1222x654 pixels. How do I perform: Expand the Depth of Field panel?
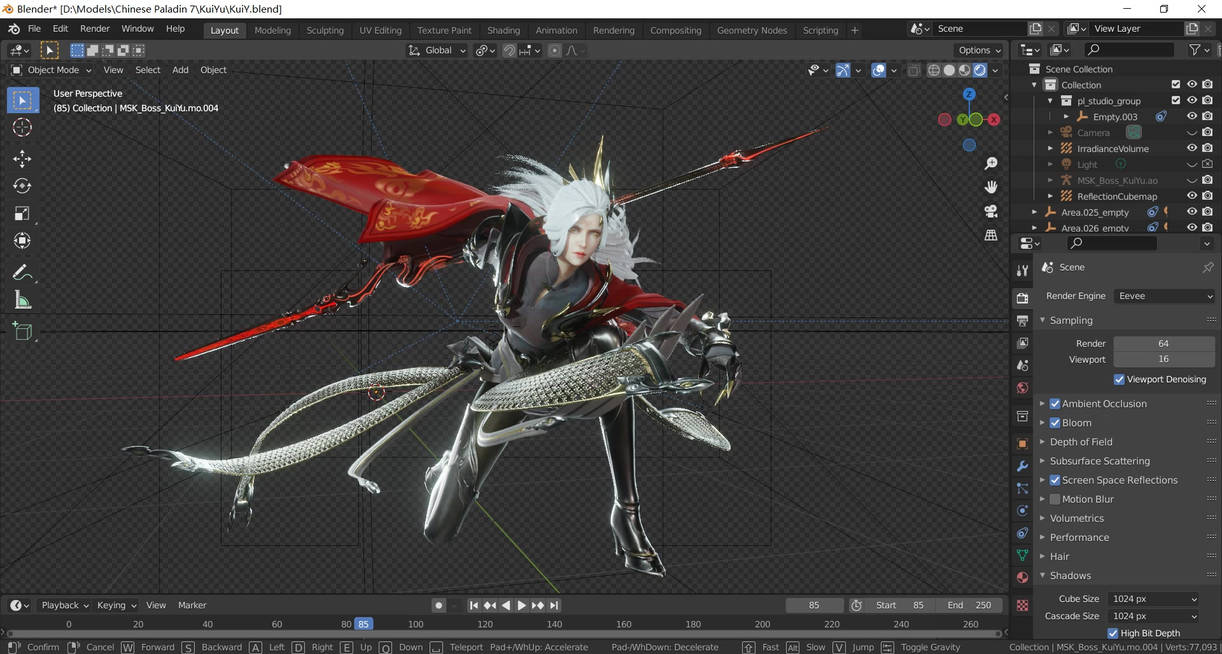tap(1081, 442)
